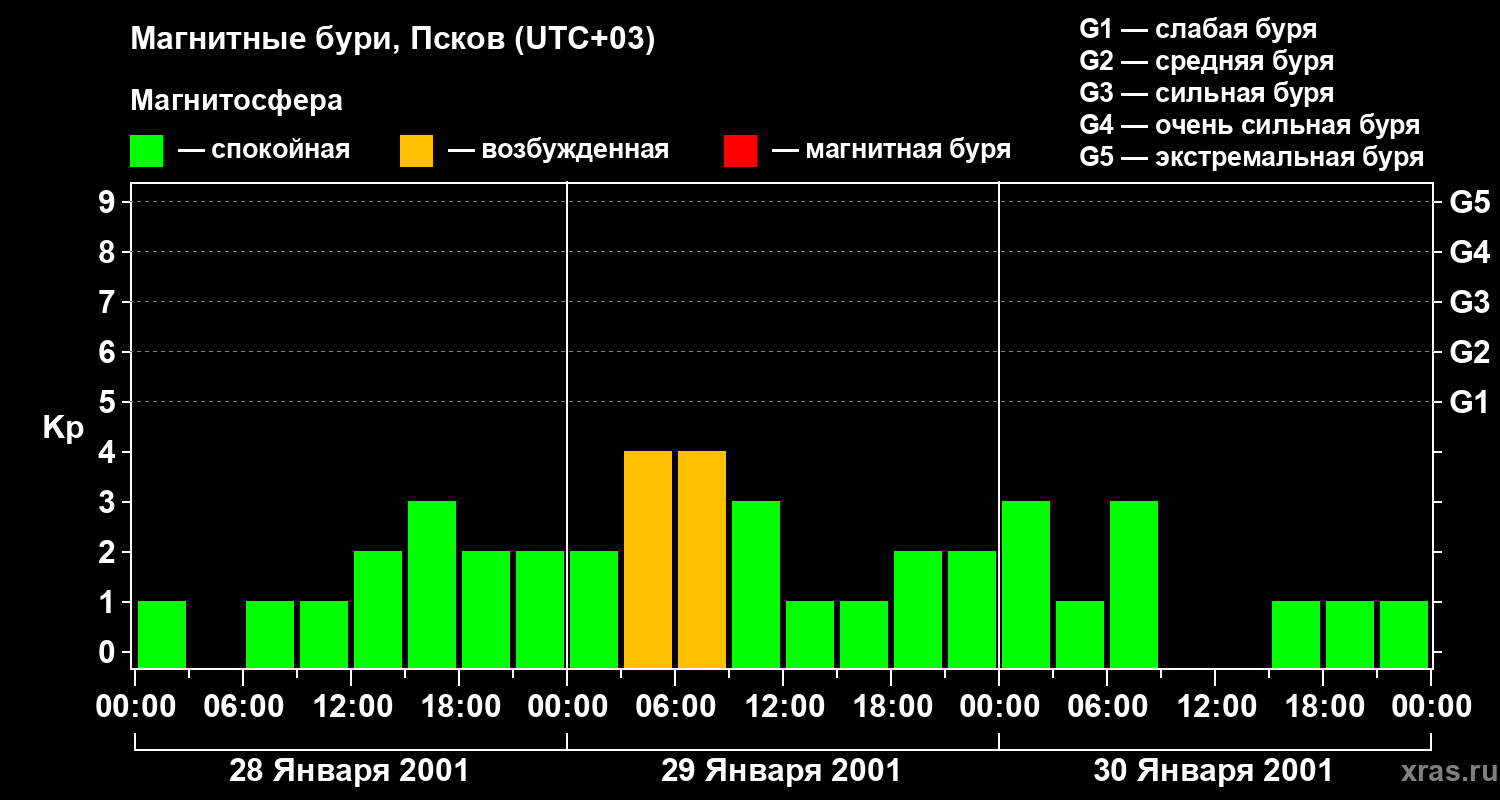
Task: Click the G3 tick label on right axis
Action: [x=1469, y=302]
